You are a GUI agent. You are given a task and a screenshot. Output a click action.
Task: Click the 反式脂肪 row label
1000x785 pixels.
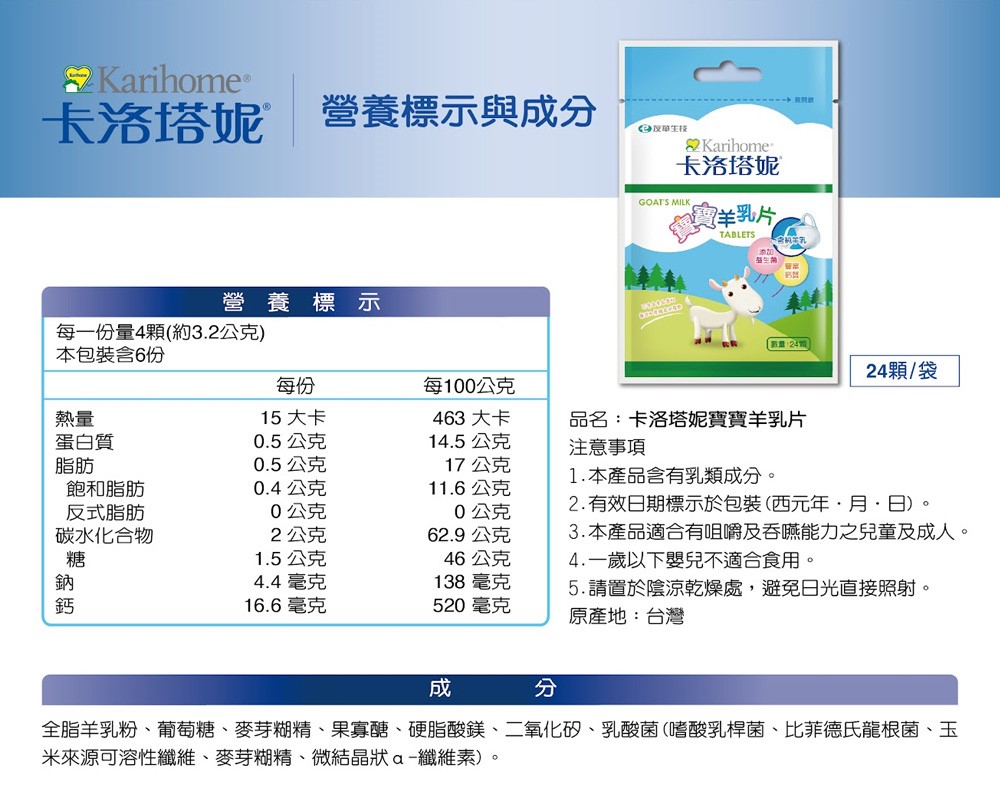[x=105, y=512]
